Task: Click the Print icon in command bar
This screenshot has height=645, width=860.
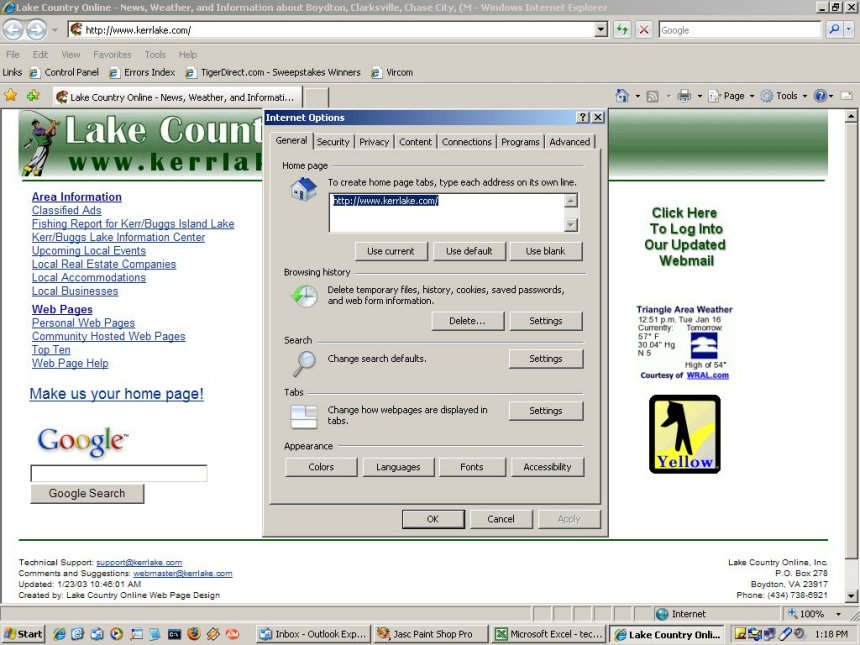Action: tap(684, 96)
